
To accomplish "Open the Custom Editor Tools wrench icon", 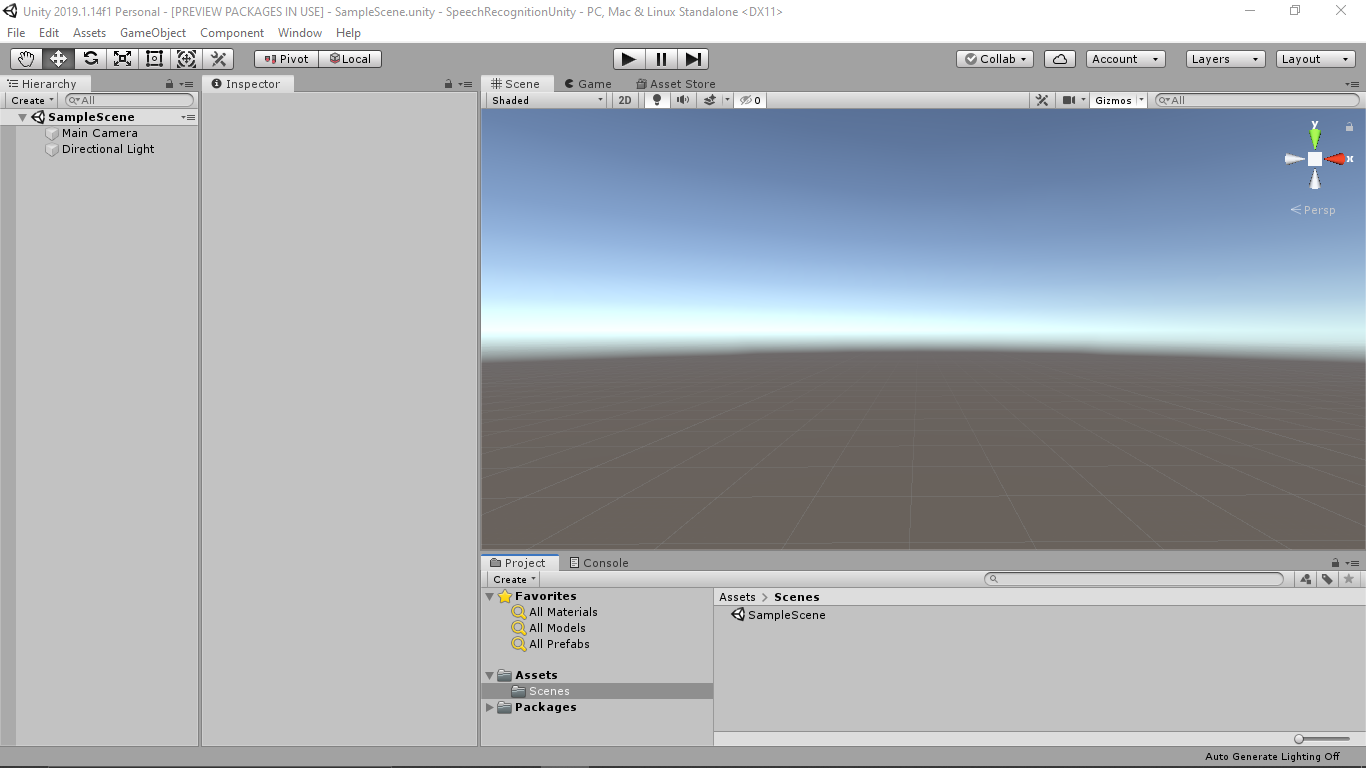I will (x=218, y=58).
